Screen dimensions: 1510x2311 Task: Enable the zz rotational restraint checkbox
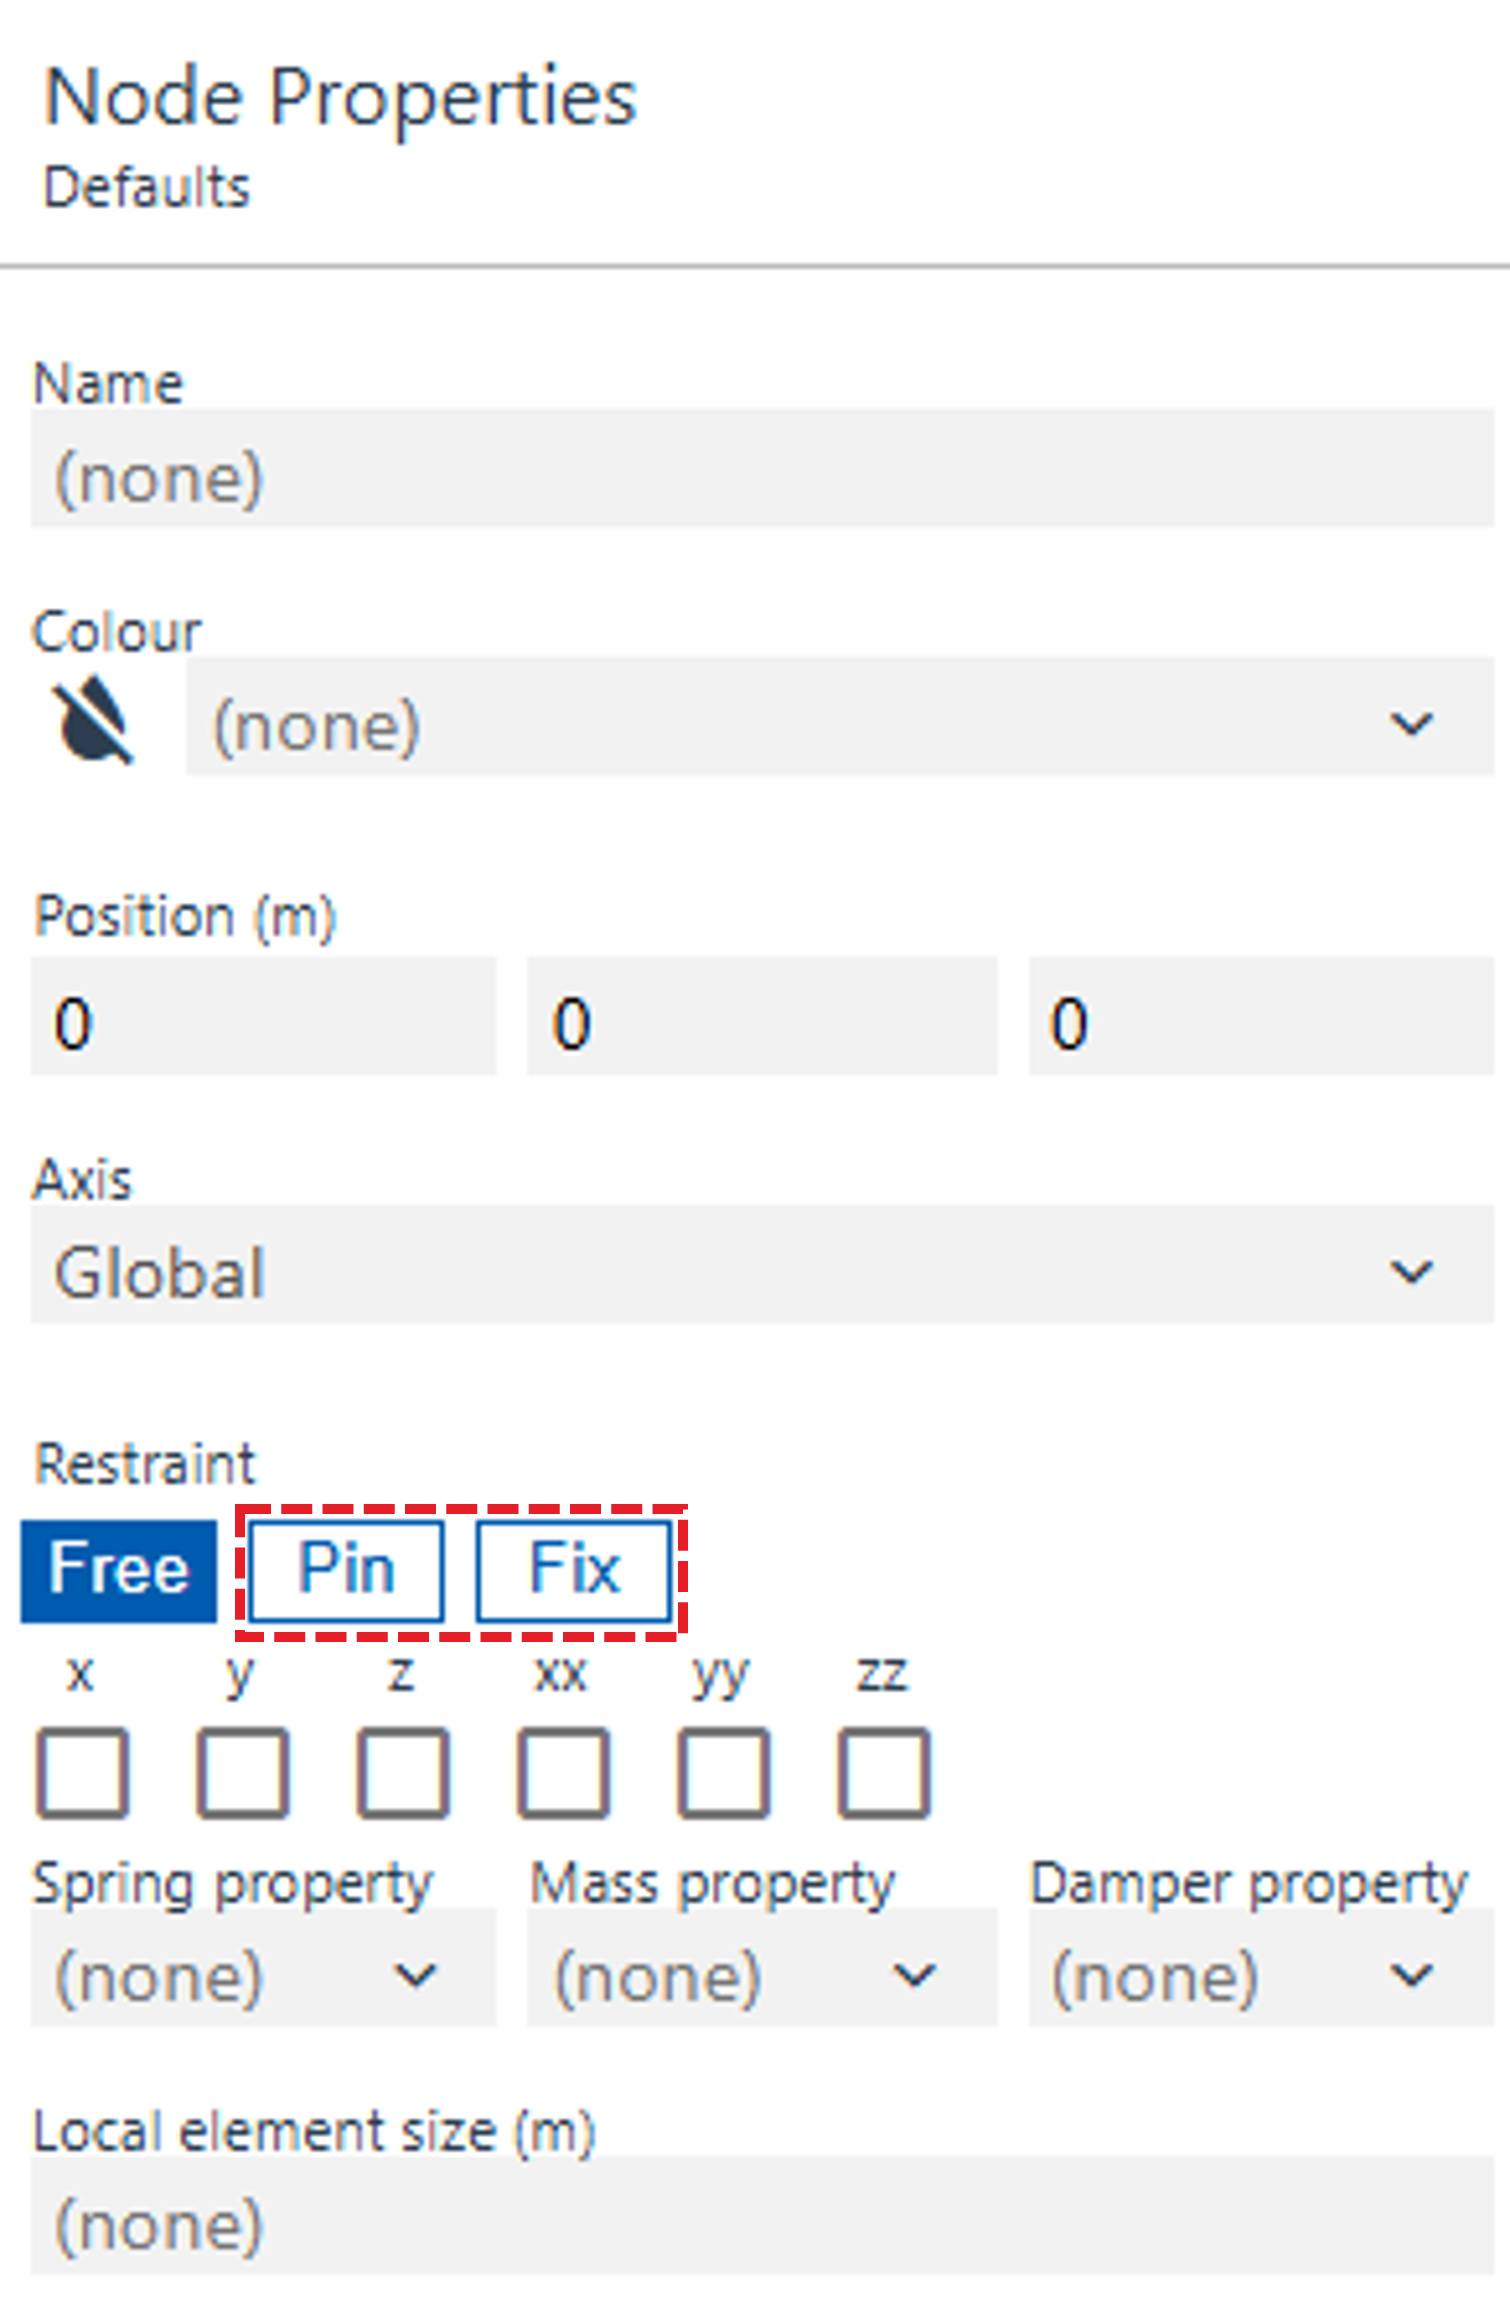click(884, 1772)
